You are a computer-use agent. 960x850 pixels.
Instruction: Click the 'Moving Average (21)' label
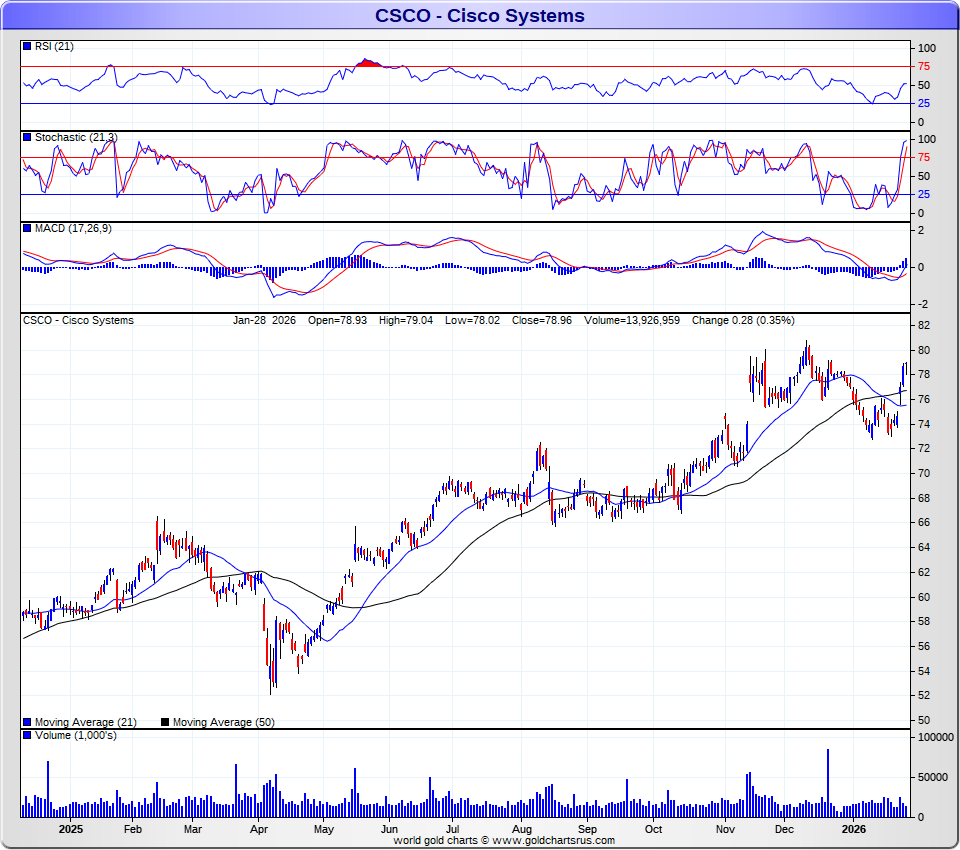click(x=86, y=723)
